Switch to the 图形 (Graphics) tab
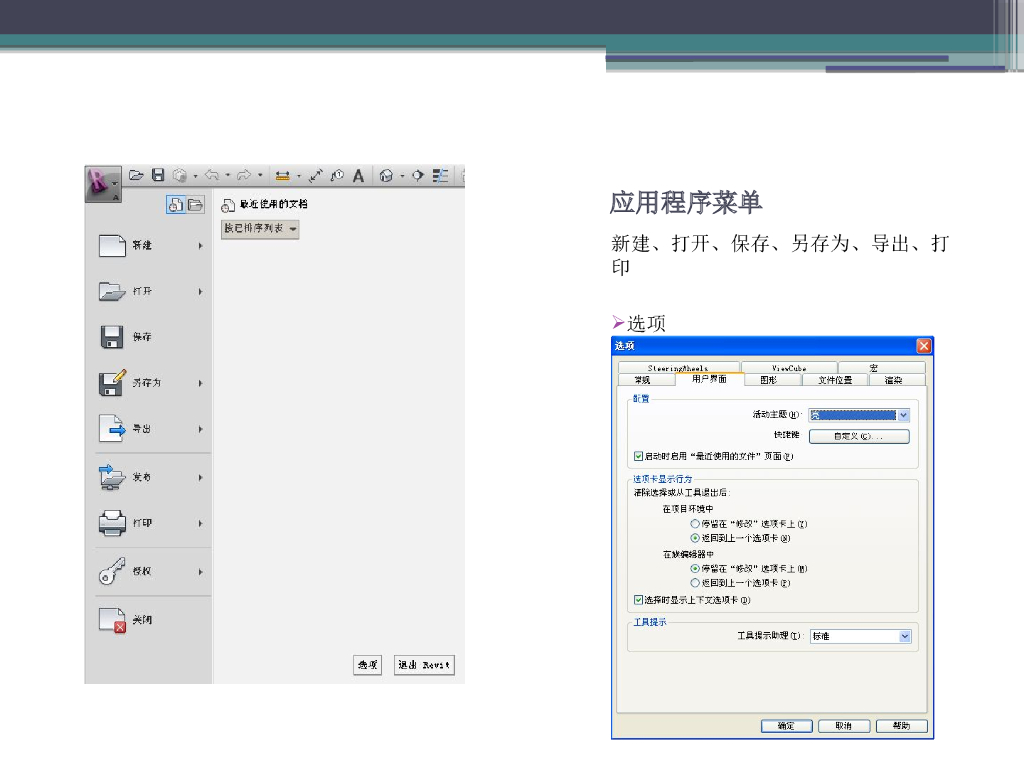This screenshot has height=768, width=1024. [x=768, y=380]
